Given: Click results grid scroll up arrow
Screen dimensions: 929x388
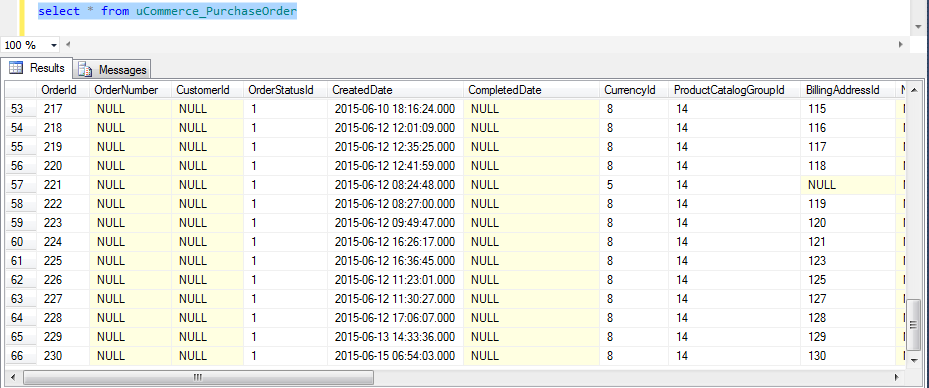Looking at the screenshot, I should 914,89.
